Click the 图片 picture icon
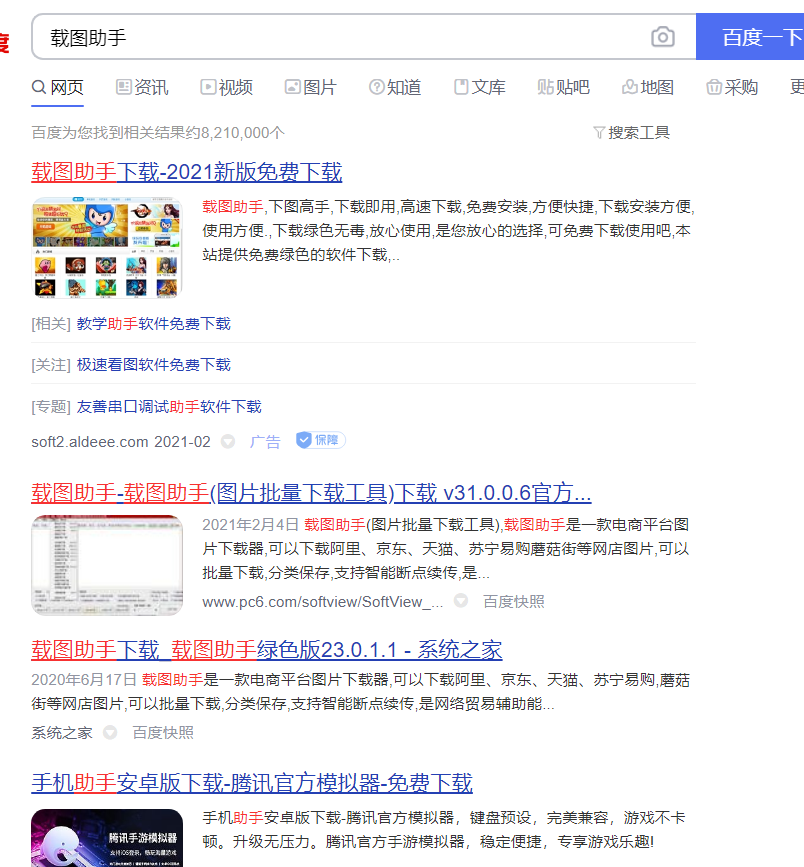The image size is (804, 867). coord(293,87)
